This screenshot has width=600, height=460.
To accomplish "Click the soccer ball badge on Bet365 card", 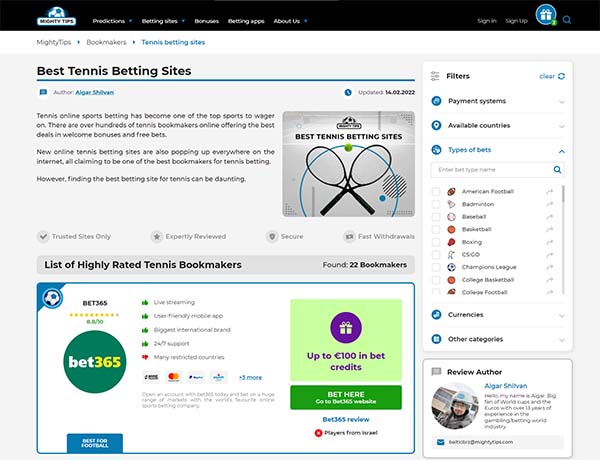I will pyautogui.click(x=52, y=298).
